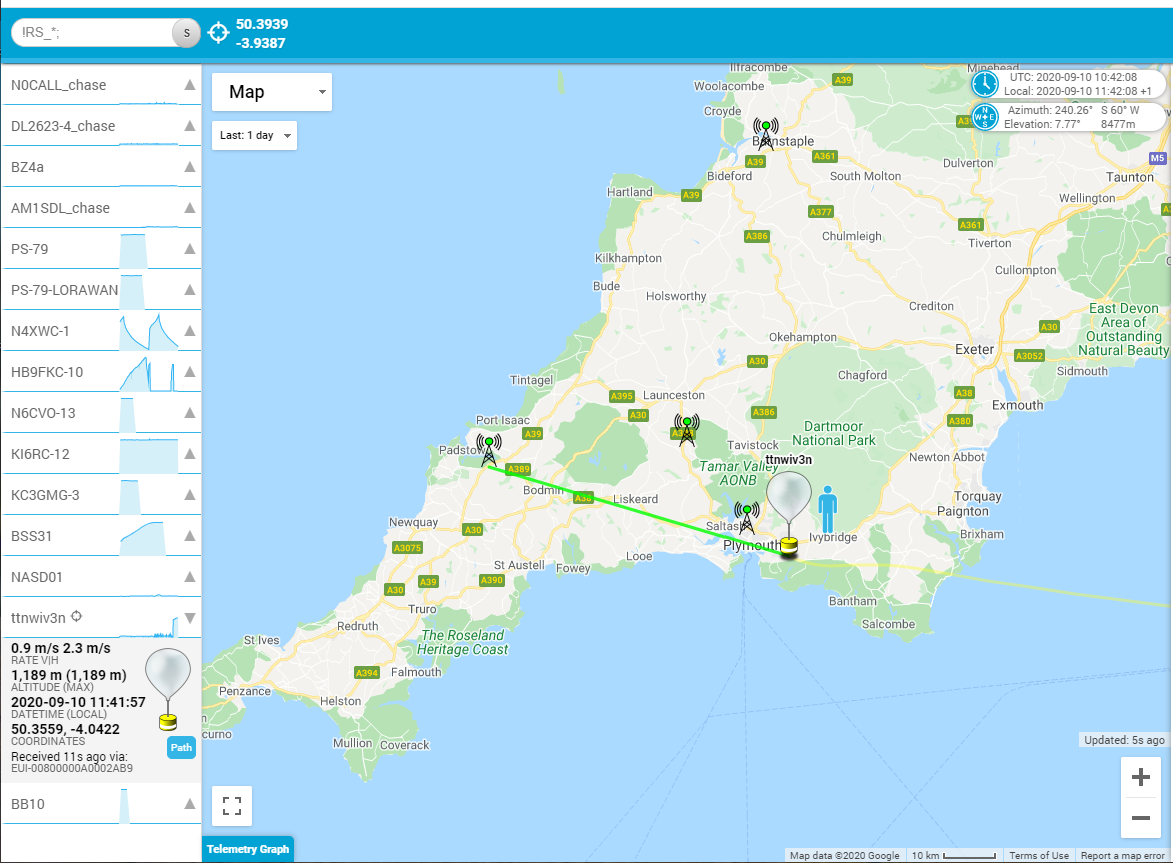This screenshot has width=1173, height=863.
Task: Click the compass icon beside Azimuth
Action: 984,117
